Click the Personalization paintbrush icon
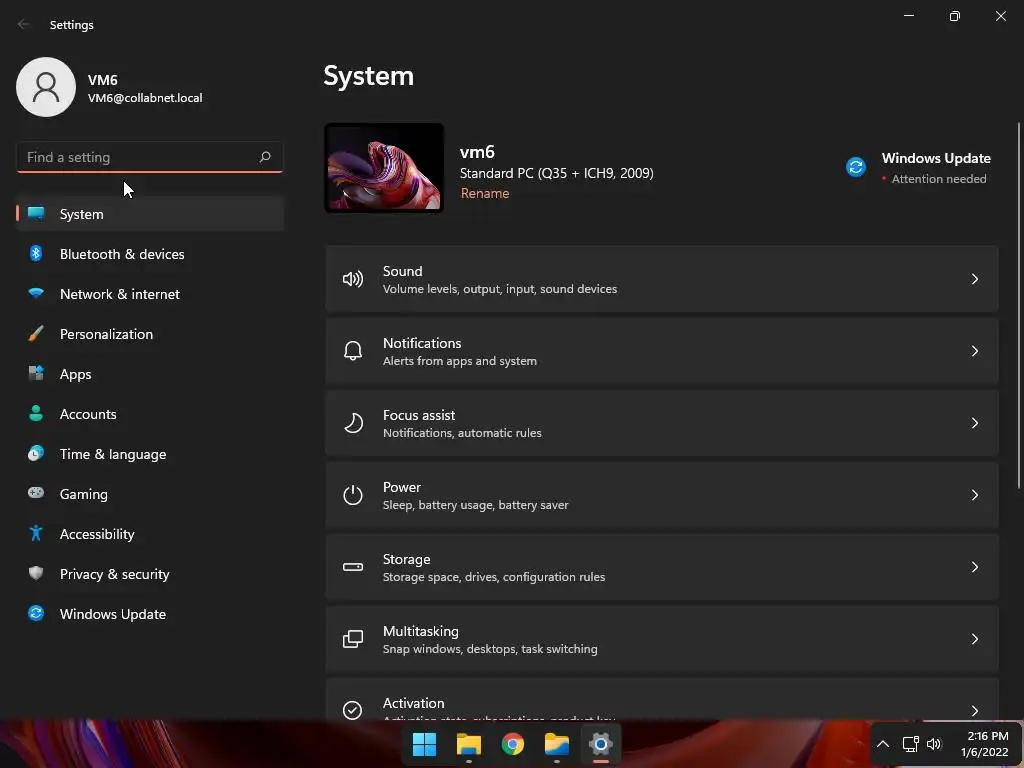1024x768 pixels. point(36,334)
